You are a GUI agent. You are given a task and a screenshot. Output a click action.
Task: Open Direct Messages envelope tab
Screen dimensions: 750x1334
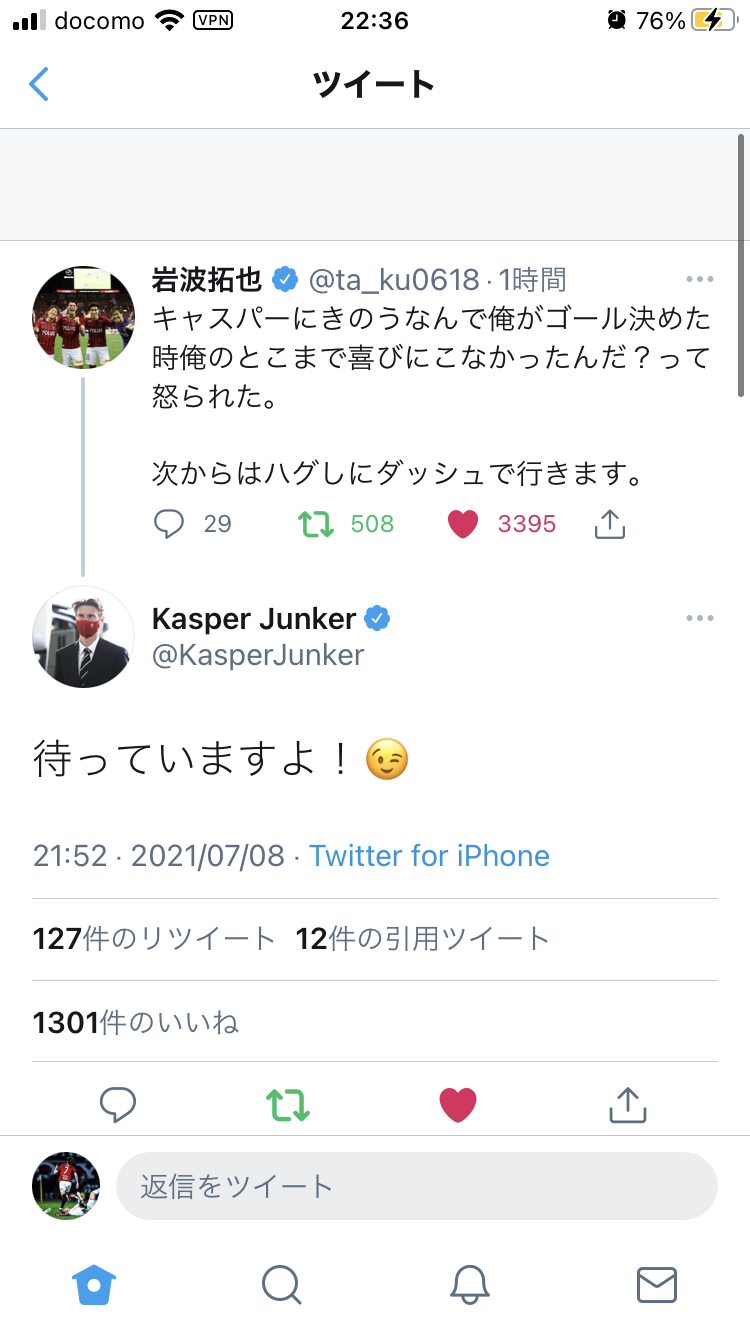pos(656,1284)
